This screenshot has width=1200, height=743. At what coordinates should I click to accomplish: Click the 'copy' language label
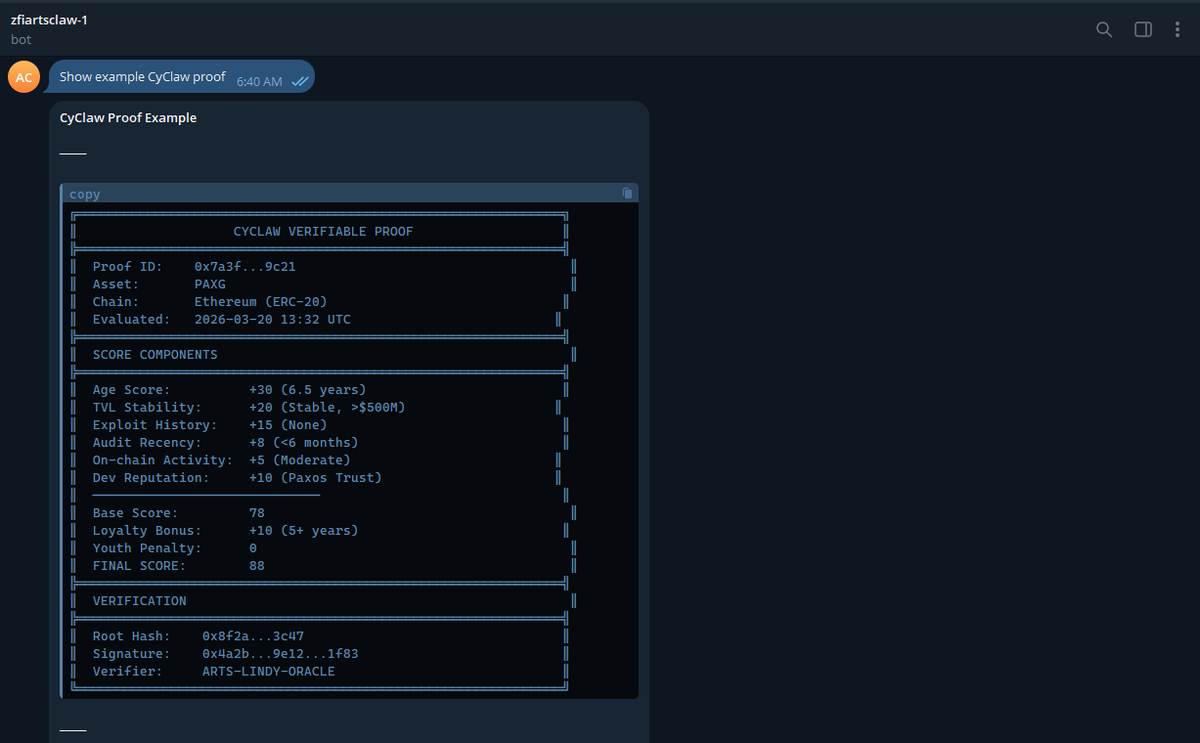pyautogui.click(x=85, y=194)
